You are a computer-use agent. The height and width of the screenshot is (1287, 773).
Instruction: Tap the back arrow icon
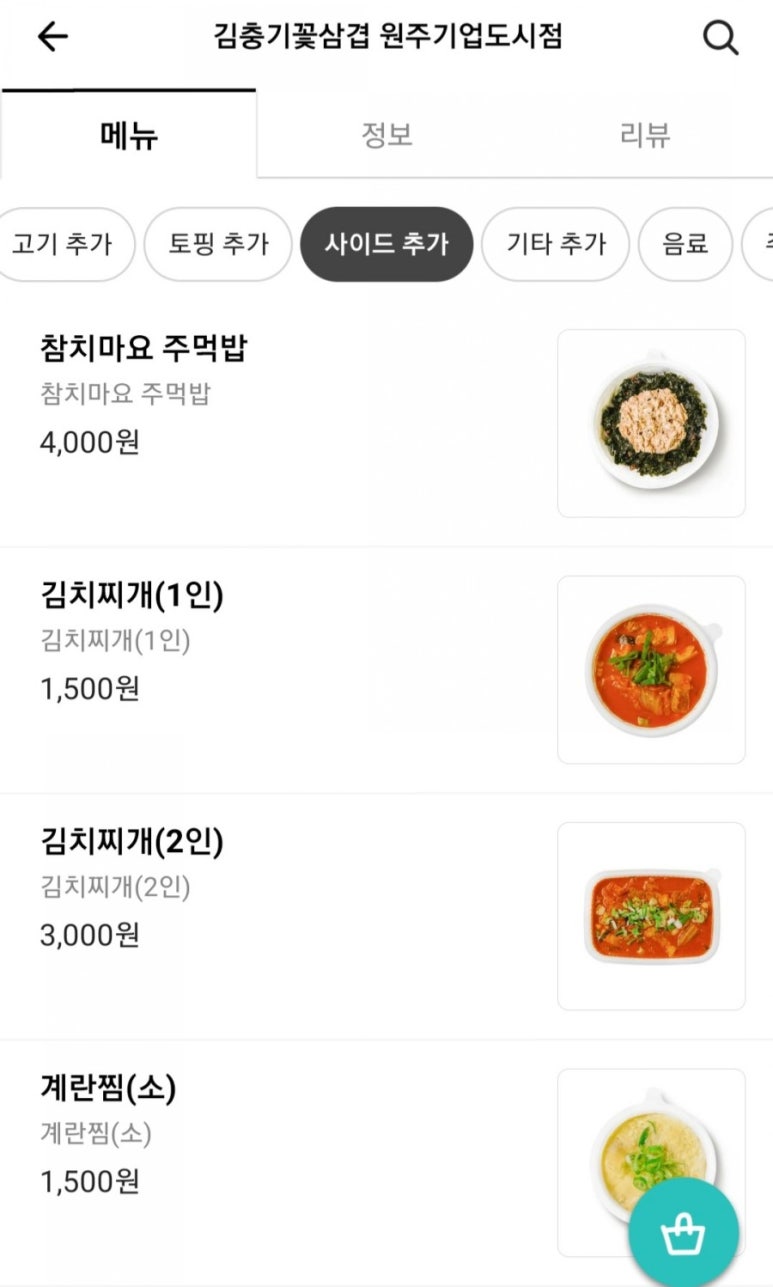[x=53, y=37]
